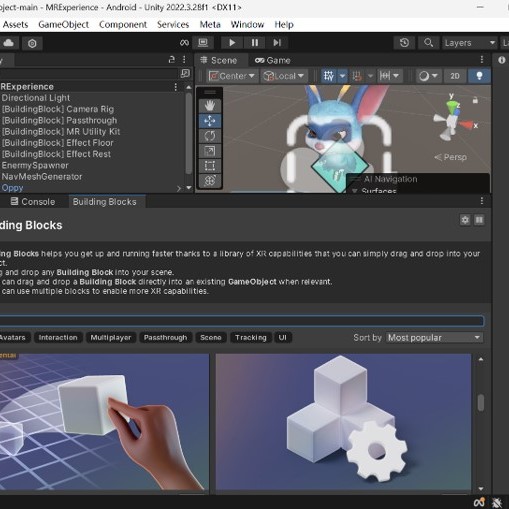This screenshot has width=509, height=509.
Task: Switch to the Scene tab
Action: point(218,60)
